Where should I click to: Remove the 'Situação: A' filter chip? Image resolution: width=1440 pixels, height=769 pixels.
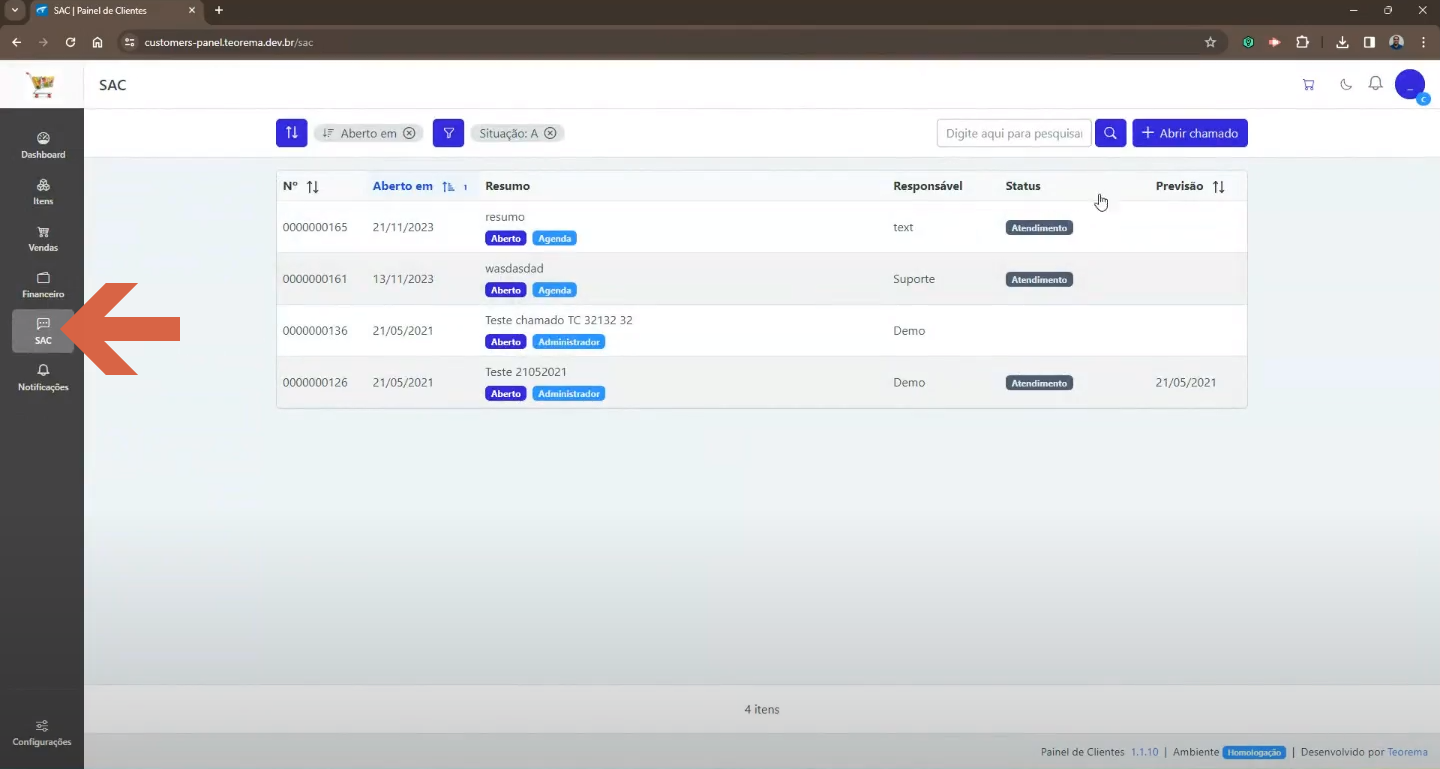(x=550, y=133)
